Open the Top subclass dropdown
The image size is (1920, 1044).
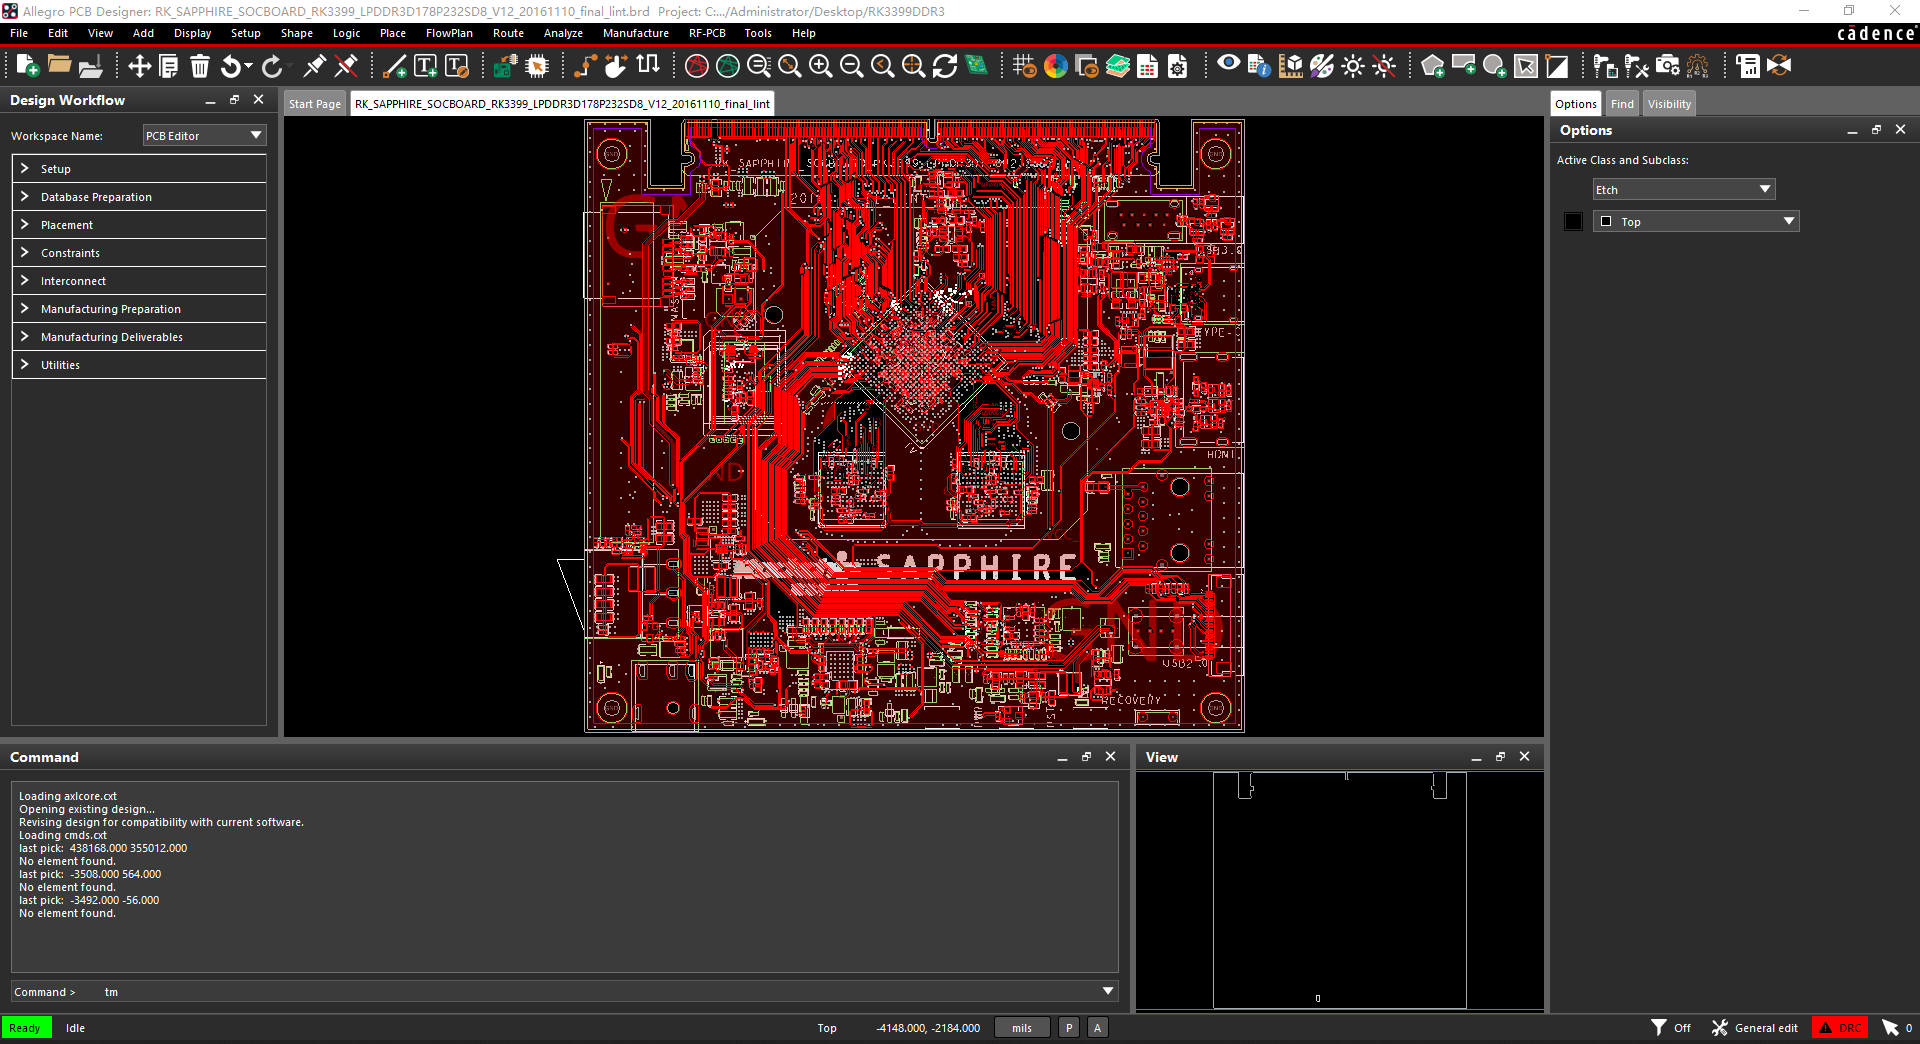(x=1695, y=221)
